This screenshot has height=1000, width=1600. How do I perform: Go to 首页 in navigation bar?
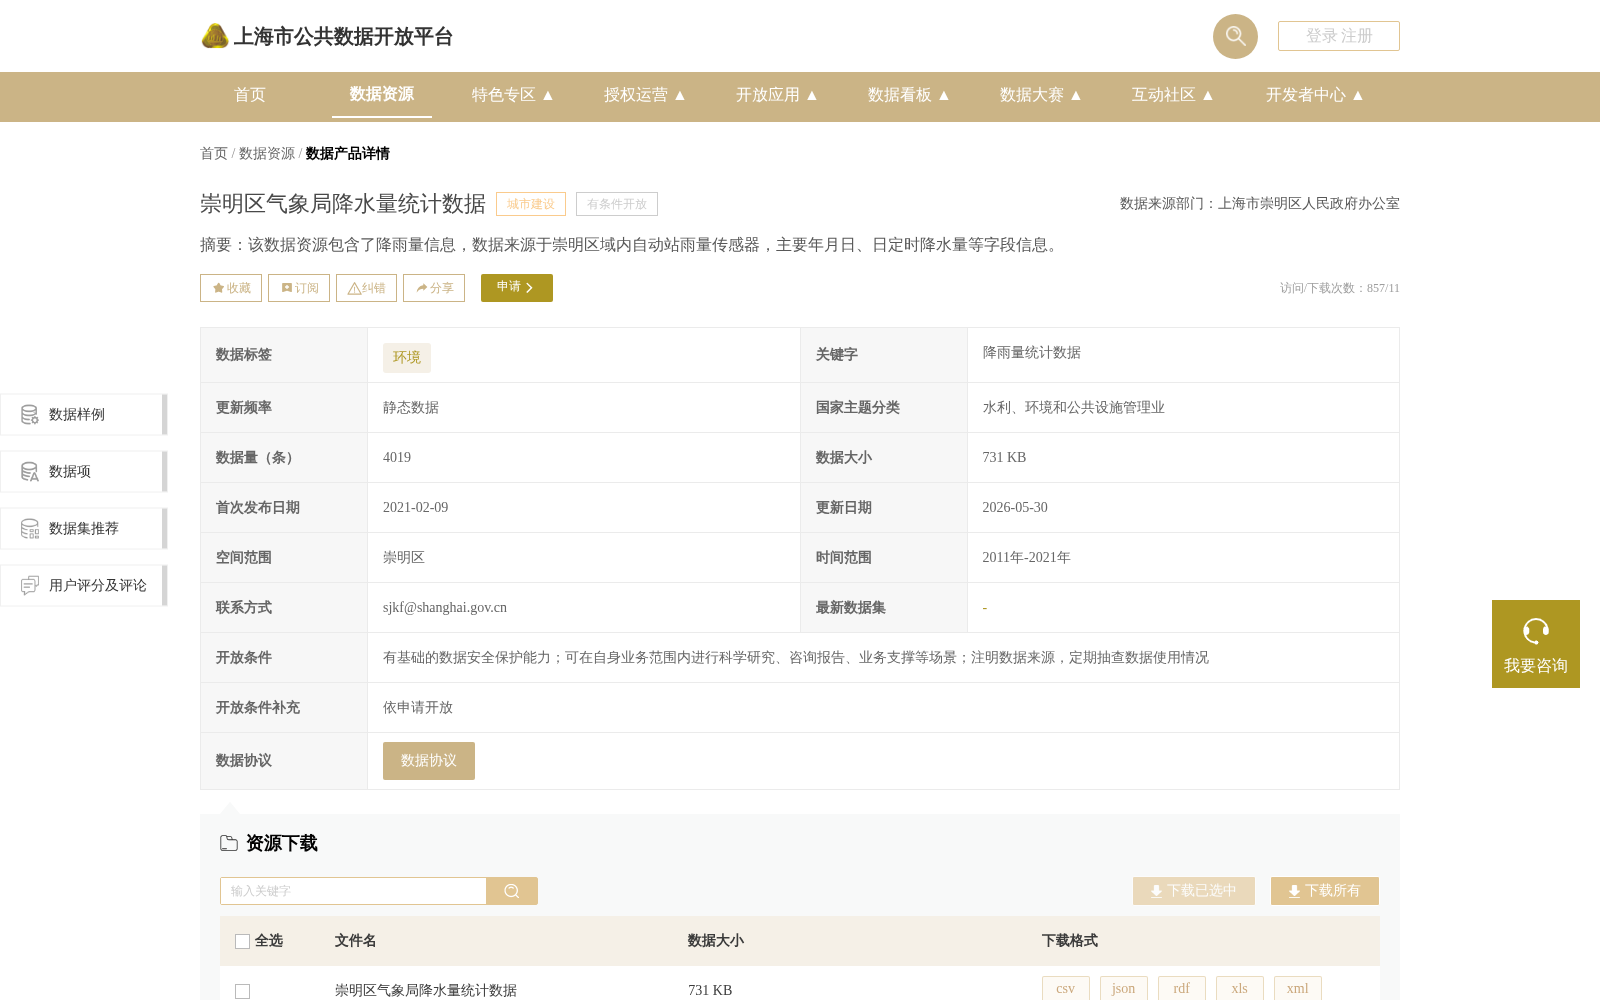click(x=250, y=95)
